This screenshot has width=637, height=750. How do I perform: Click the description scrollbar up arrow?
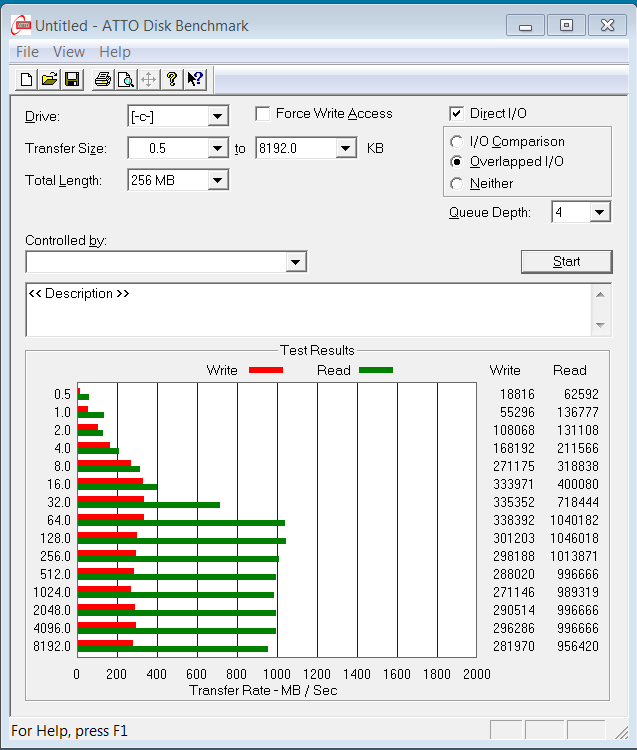(601, 295)
